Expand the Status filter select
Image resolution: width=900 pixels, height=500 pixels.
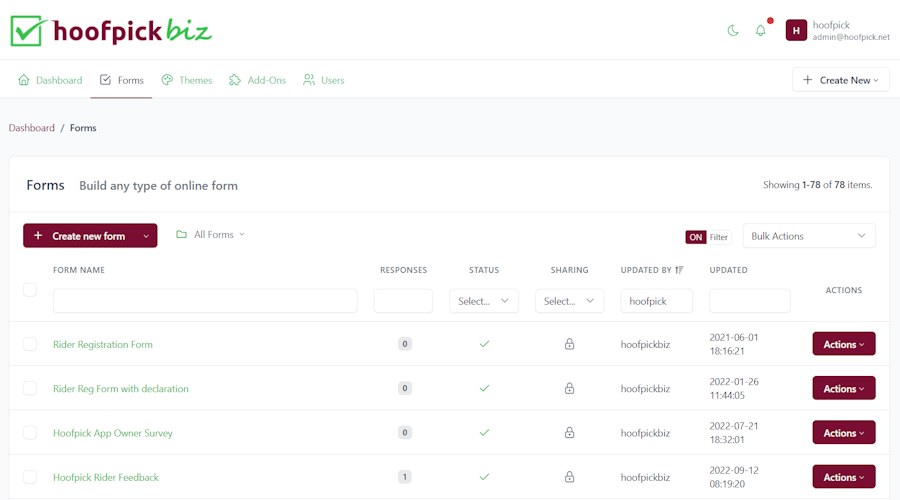click(x=484, y=301)
